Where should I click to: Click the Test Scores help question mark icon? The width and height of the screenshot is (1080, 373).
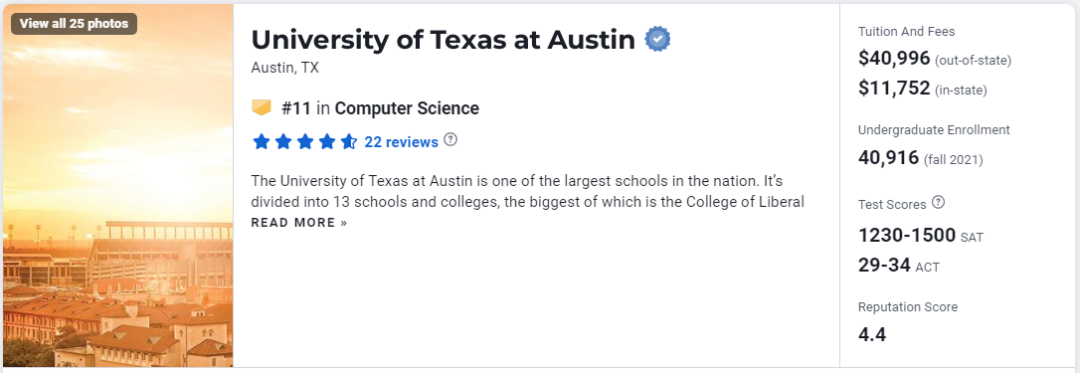pos(938,203)
